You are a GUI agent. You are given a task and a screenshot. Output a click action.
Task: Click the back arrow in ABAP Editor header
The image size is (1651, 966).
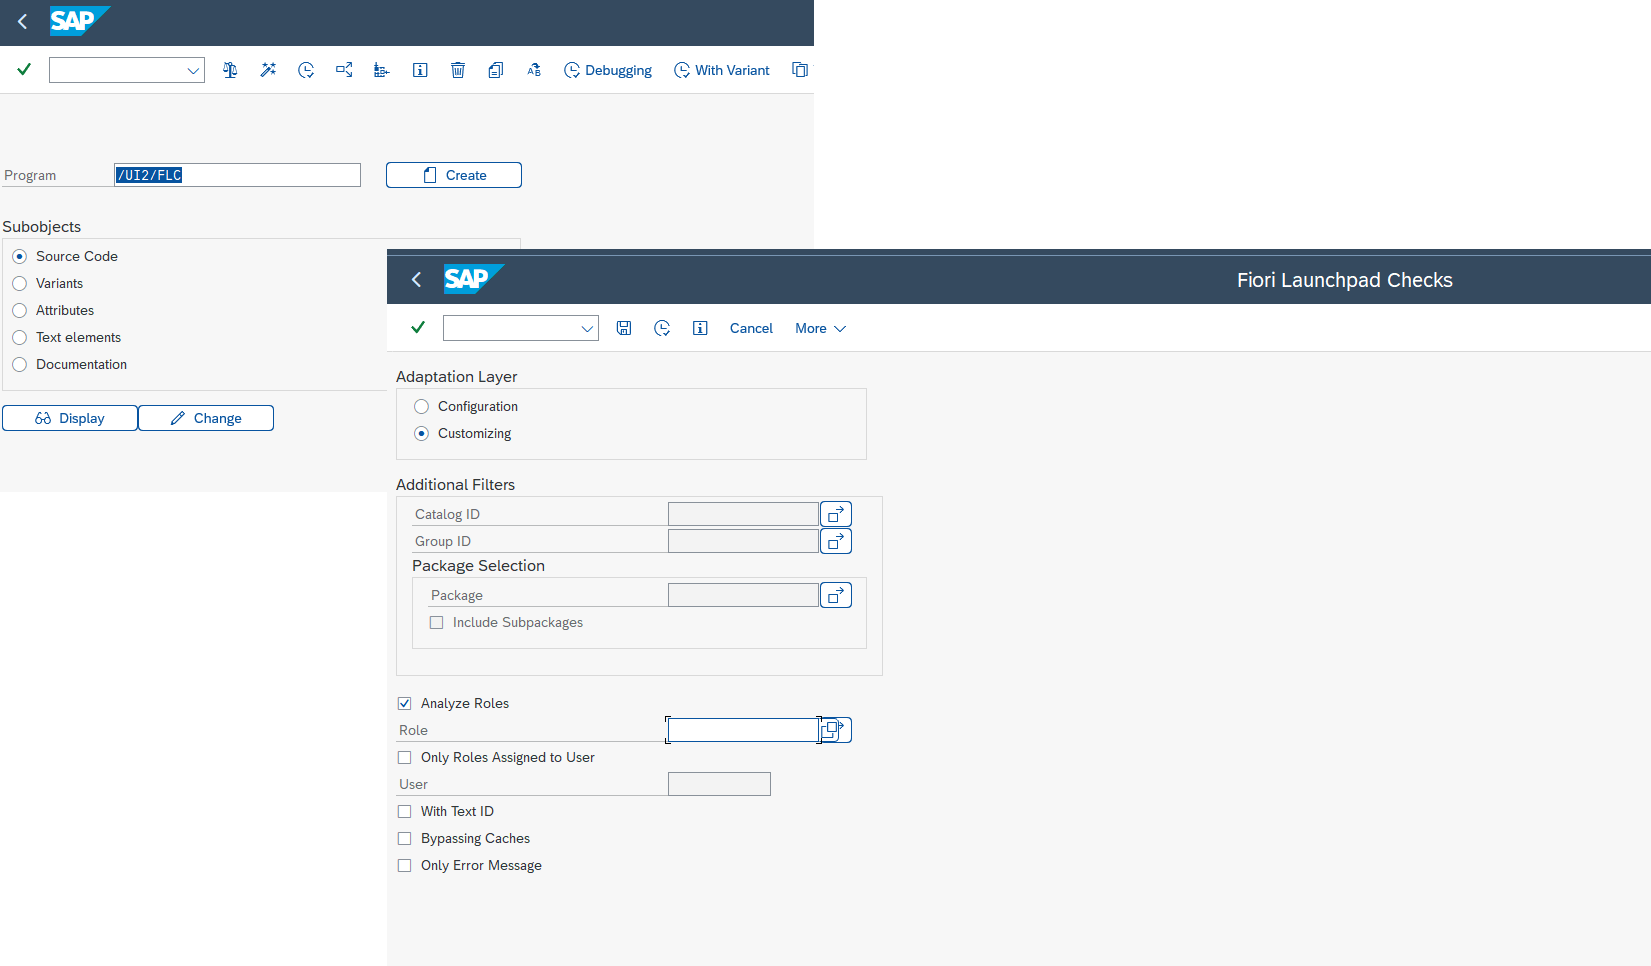point(22,21)
